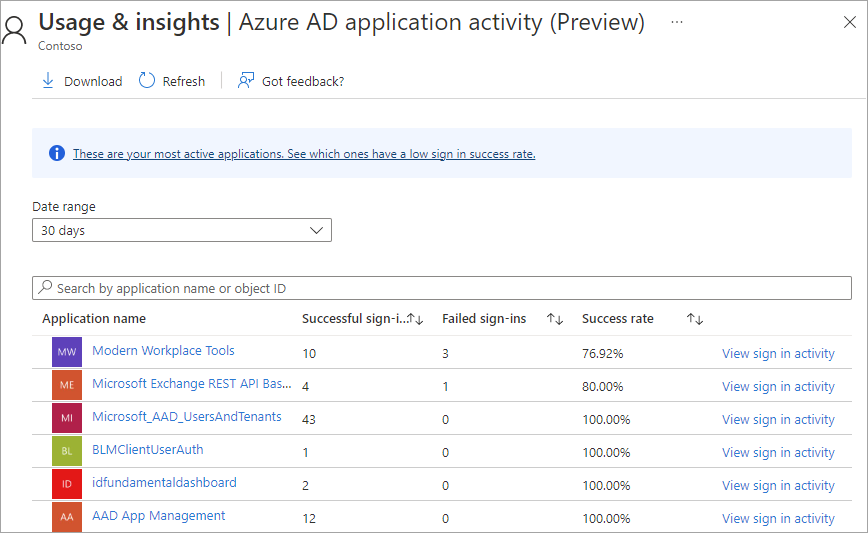The height and width of the screenshot is (533, 868).
Task: Open the most active applications link
Action: click(x=304, y=154)
